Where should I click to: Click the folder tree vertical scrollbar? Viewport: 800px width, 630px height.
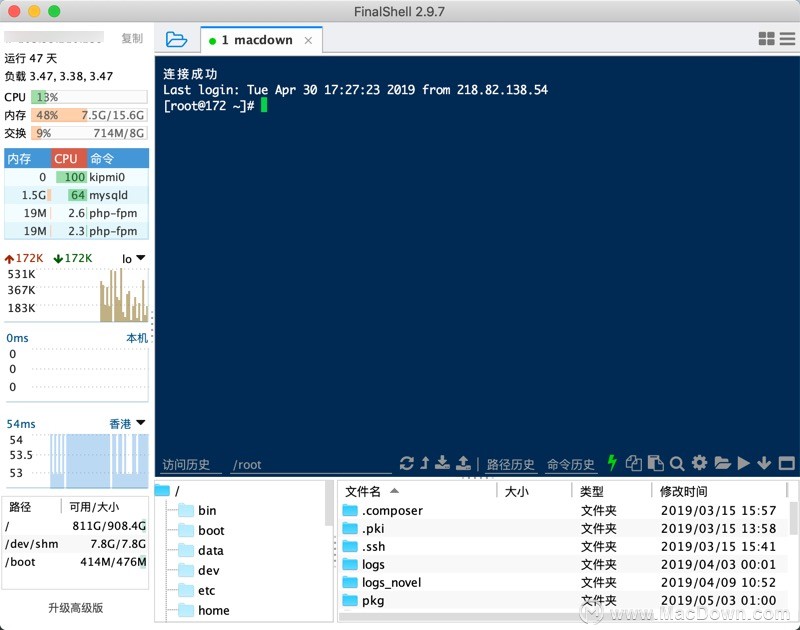pyautogui.click(x=329, y=504)
